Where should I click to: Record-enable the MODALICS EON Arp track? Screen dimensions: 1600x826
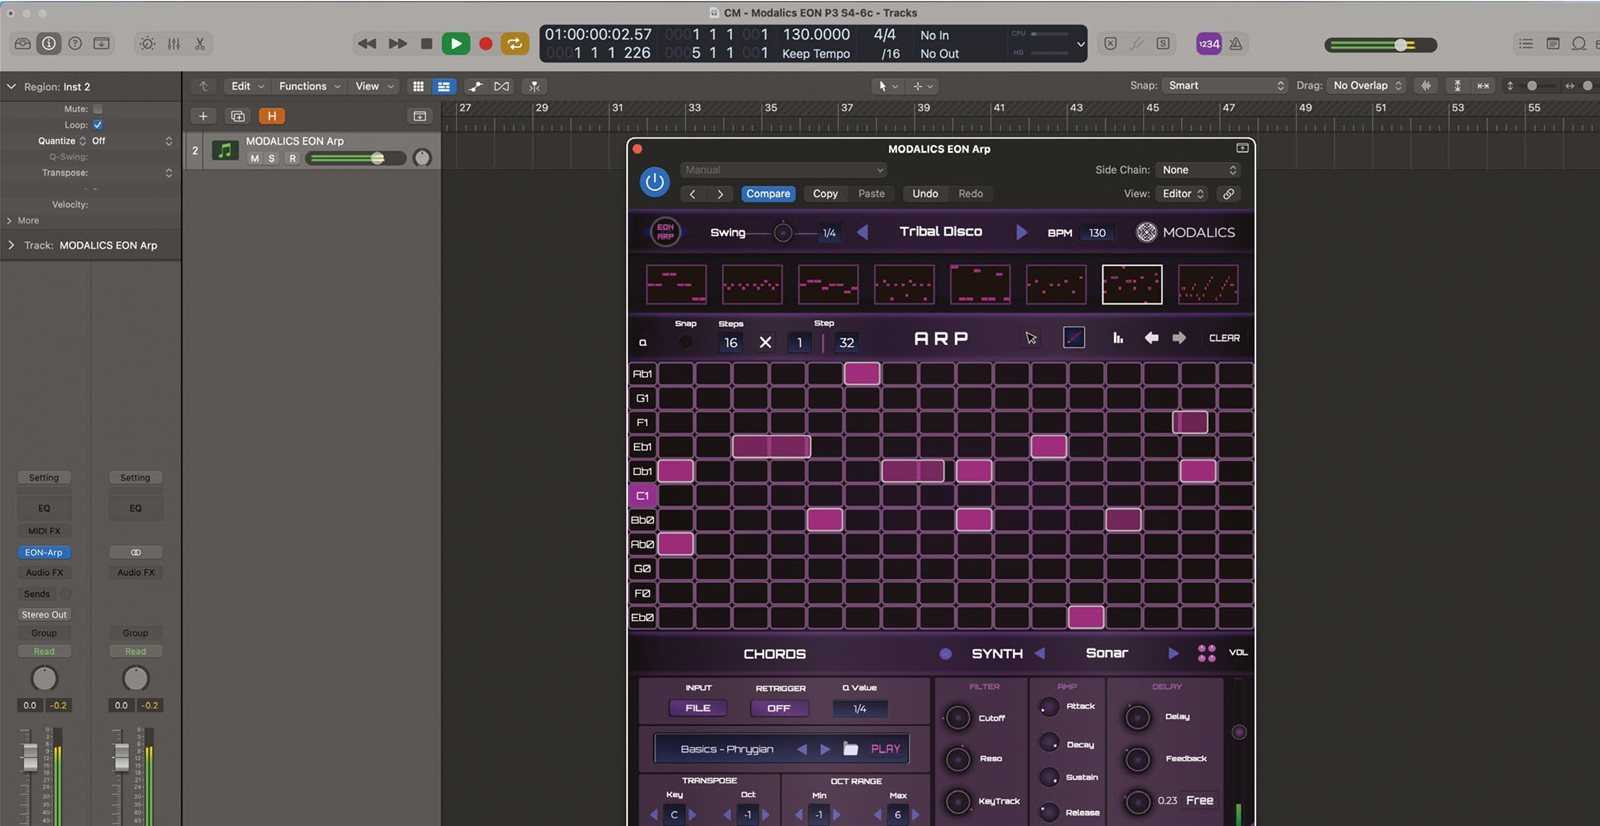click(x=292, y=158)
